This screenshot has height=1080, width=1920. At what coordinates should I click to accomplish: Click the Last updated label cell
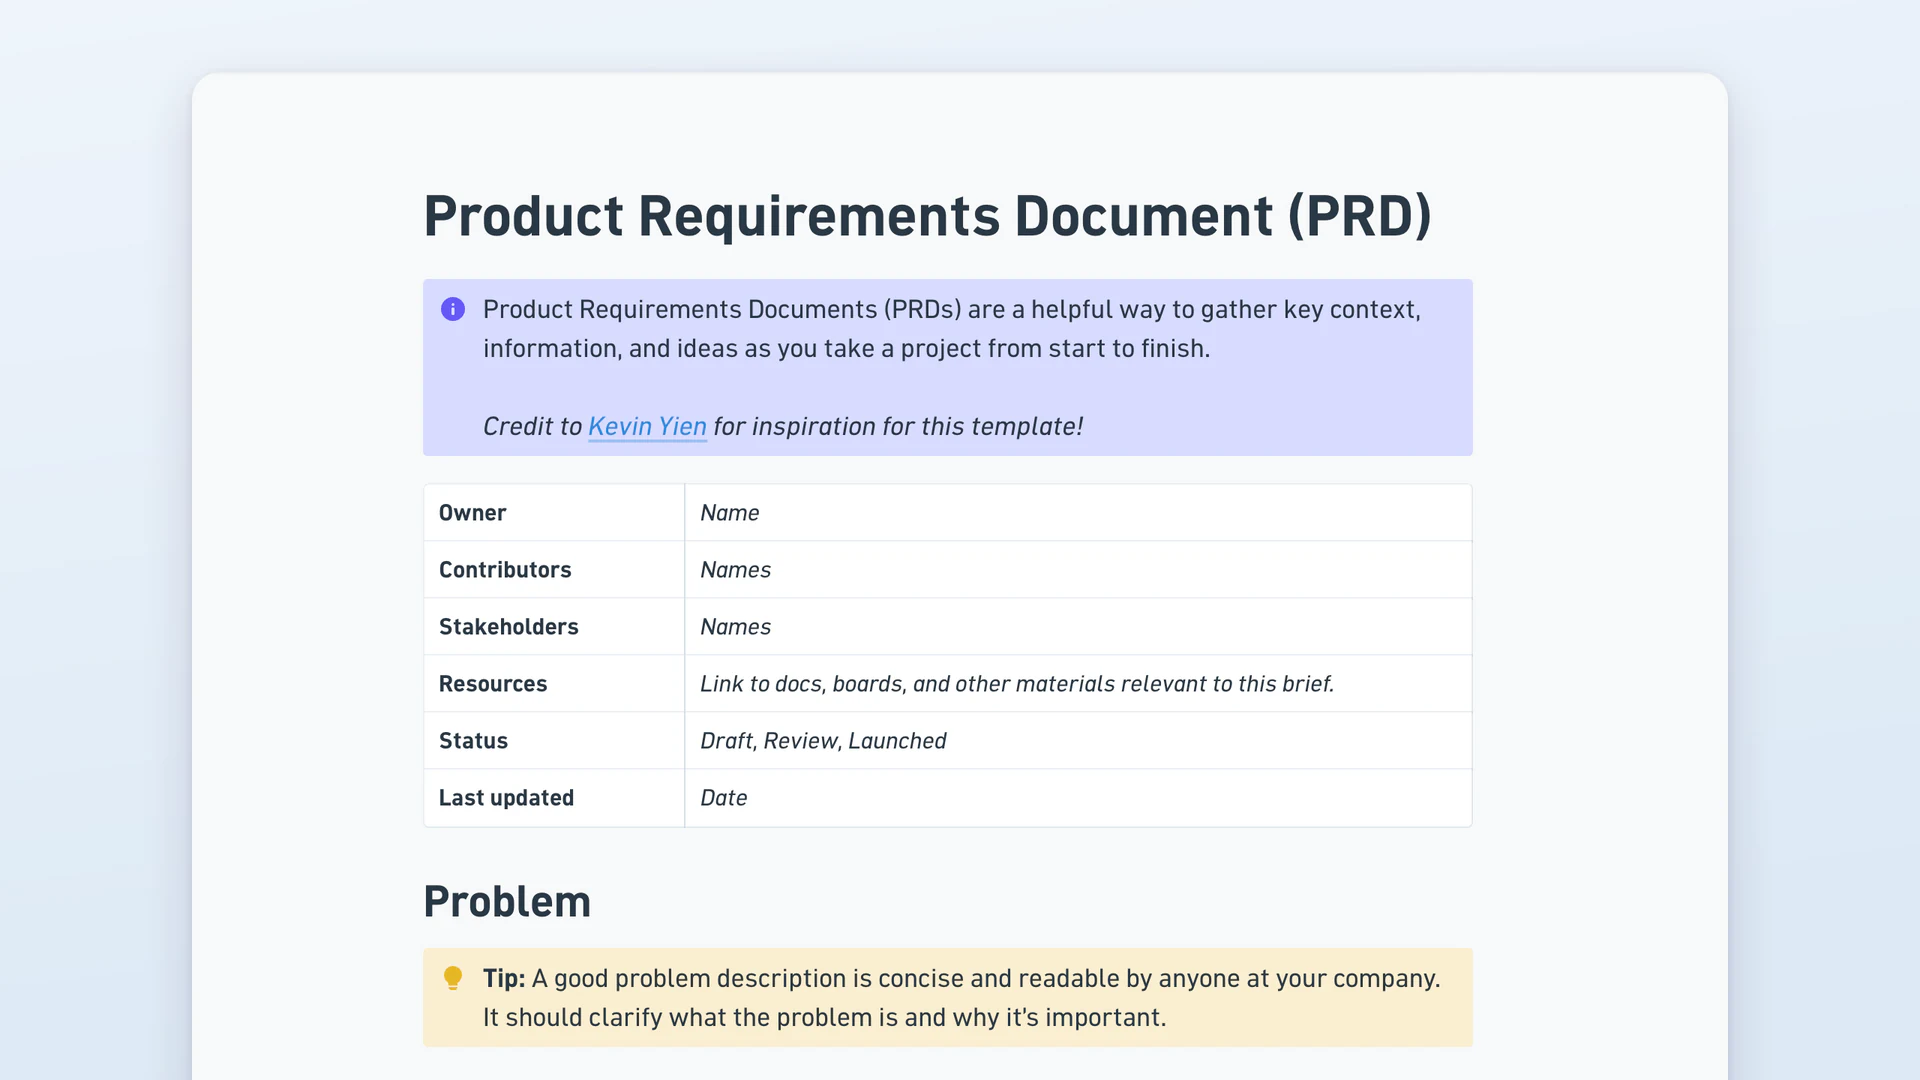click(x=554, y=798)
